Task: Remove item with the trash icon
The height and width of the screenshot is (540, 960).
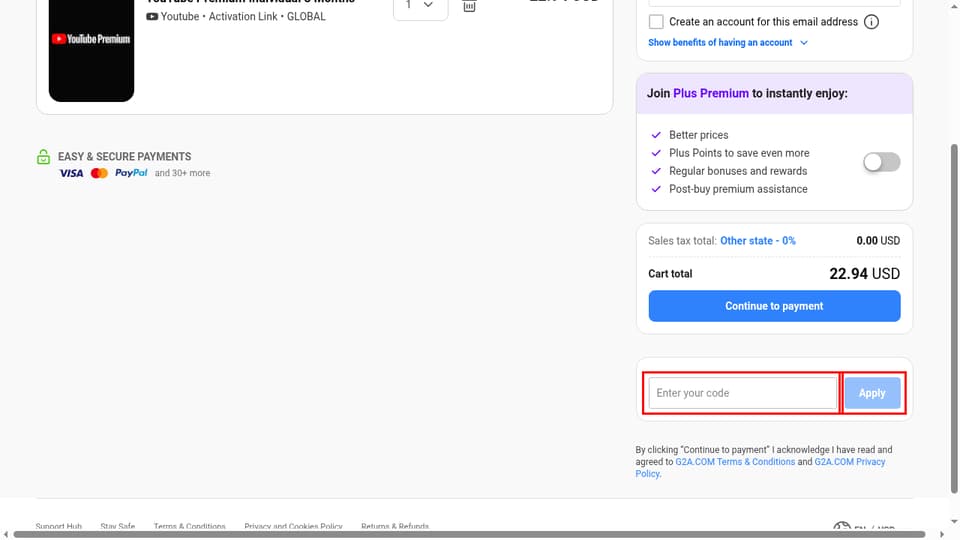Action: 469,6
